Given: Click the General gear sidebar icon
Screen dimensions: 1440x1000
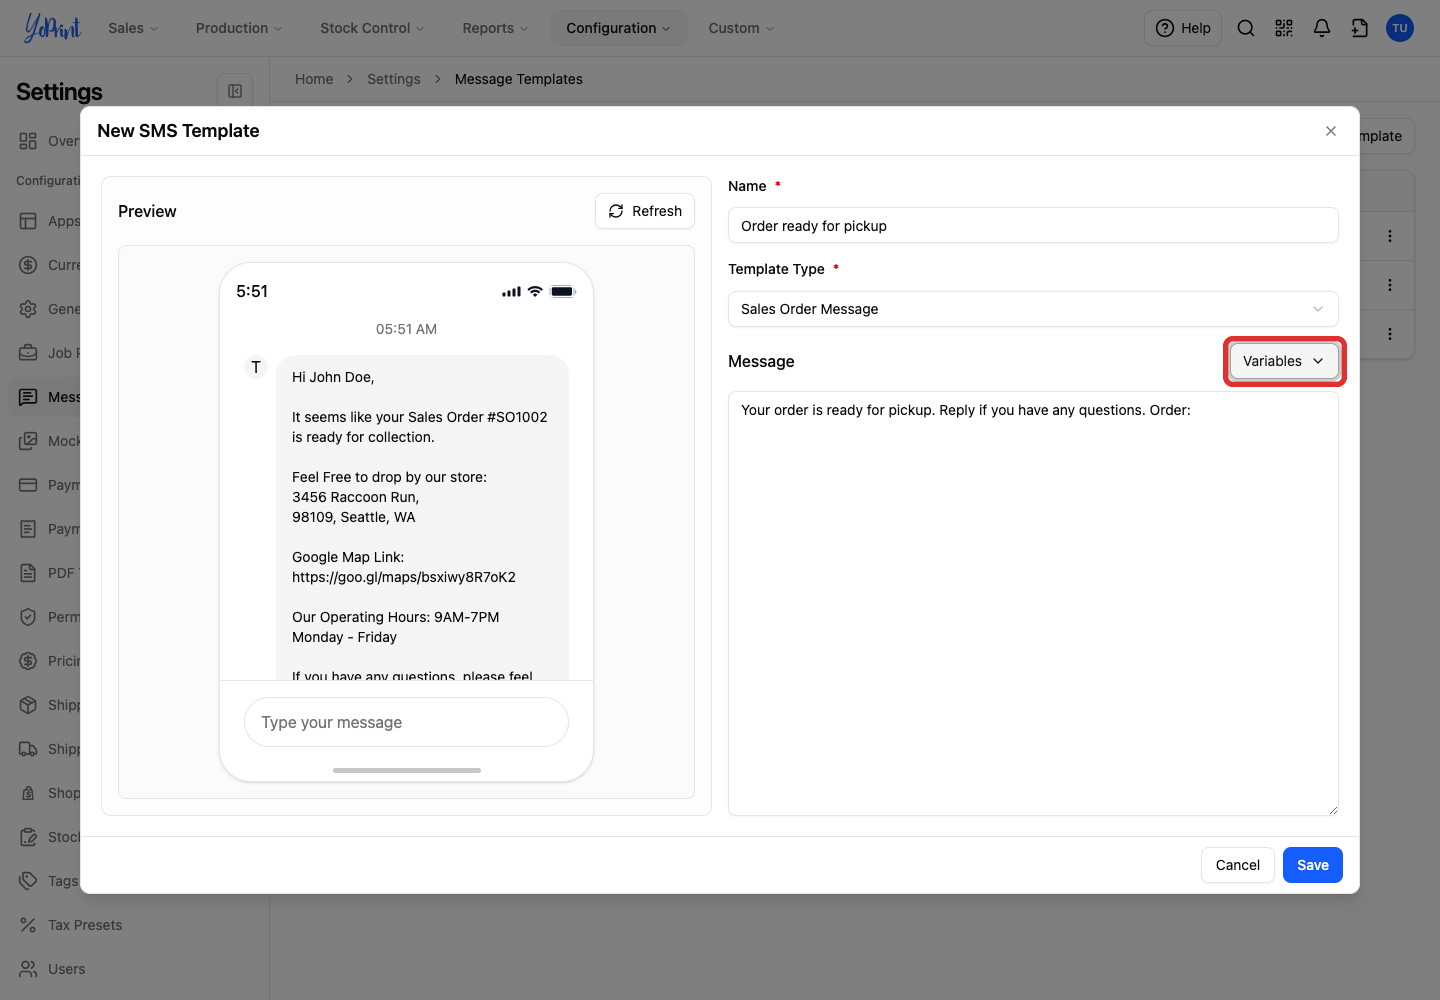Looking at the screenshot, I should point(28,309).
